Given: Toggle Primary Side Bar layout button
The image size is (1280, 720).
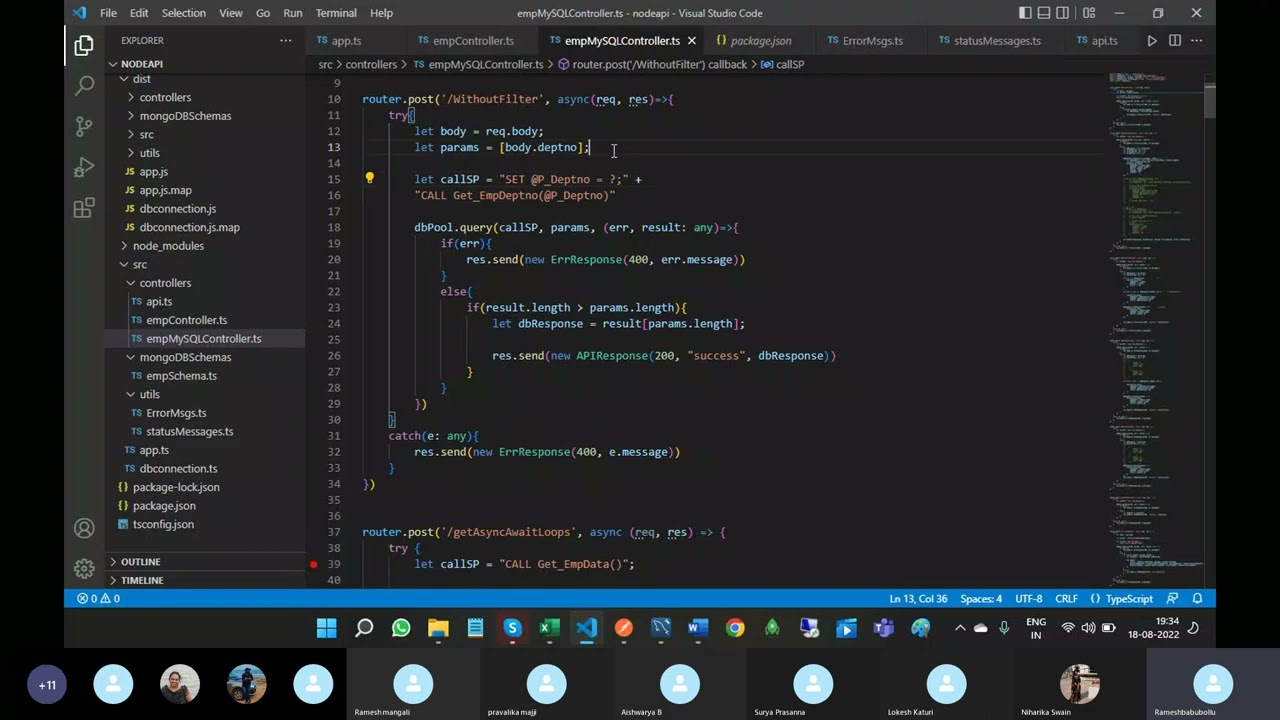Looking at the screenshot, I should pyautogui.click(x=1026, y=13).
